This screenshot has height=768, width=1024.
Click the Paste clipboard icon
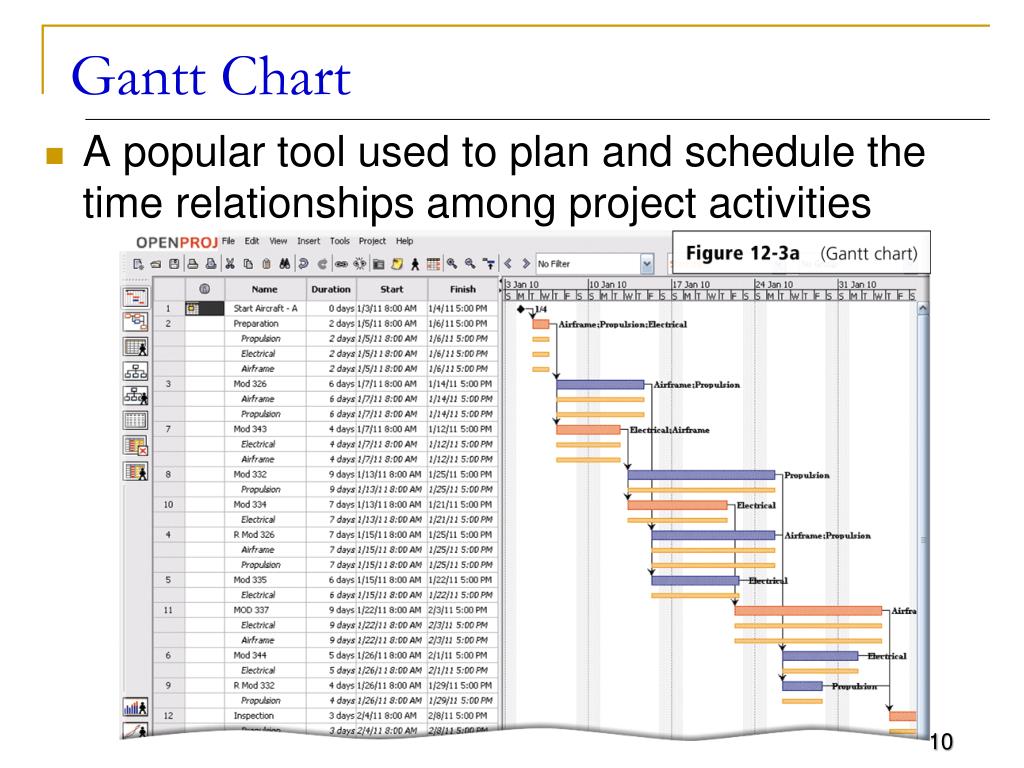[x=266, y=264]
